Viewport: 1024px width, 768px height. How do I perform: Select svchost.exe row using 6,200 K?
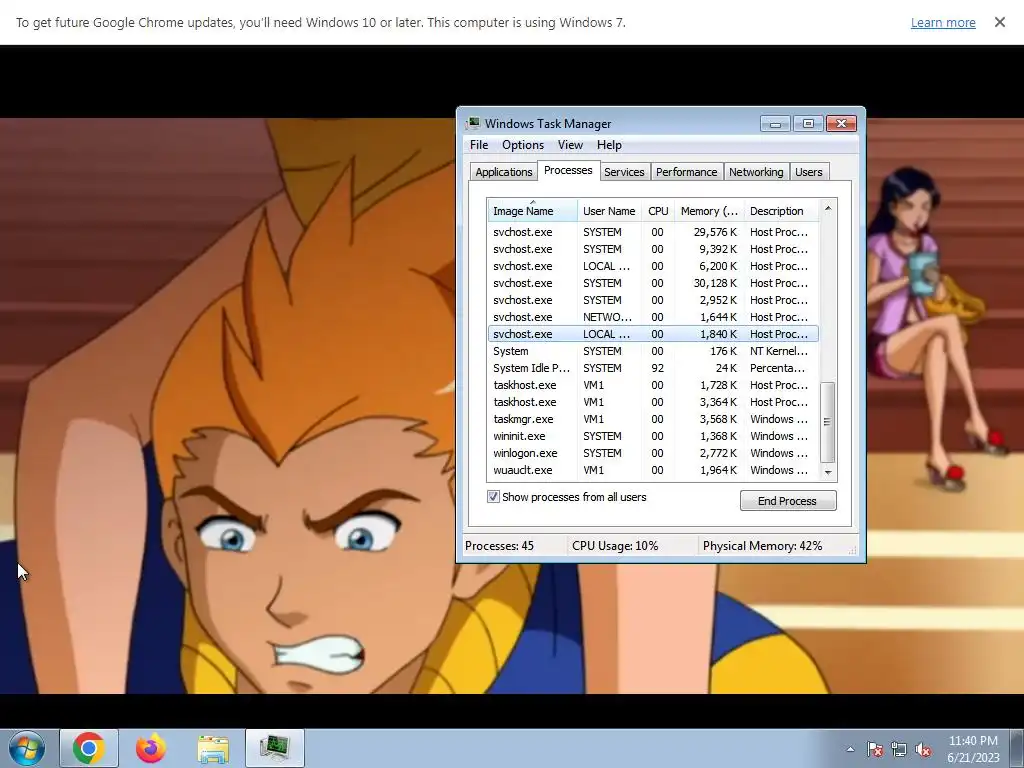pyautogui.click(x=653, y=266)
